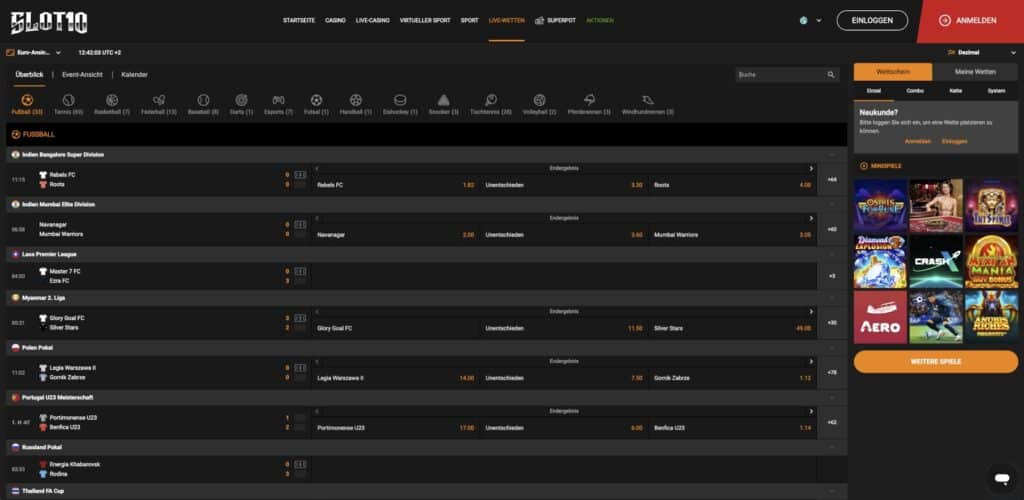Select the Basketball sport icon
This screenshot has height=500, width=1024.
pos(112,101)
